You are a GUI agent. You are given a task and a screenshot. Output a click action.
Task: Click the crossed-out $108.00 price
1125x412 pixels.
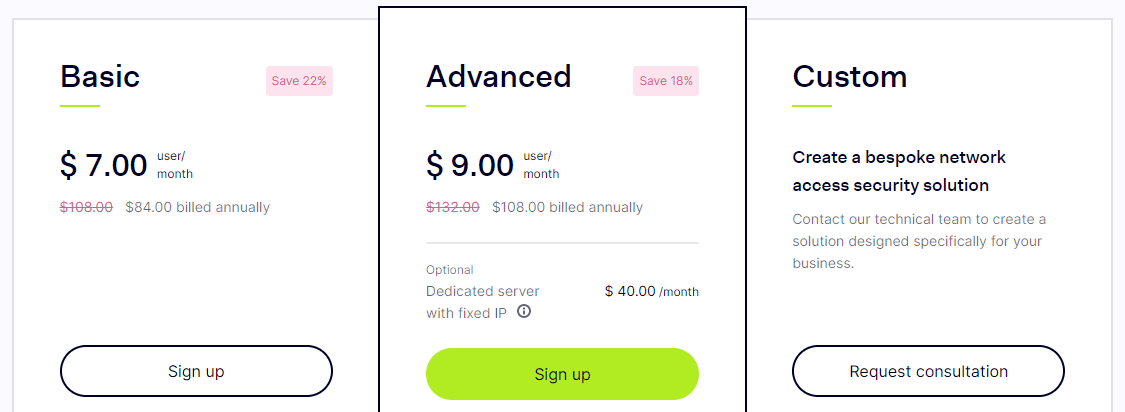coord(87,207)
